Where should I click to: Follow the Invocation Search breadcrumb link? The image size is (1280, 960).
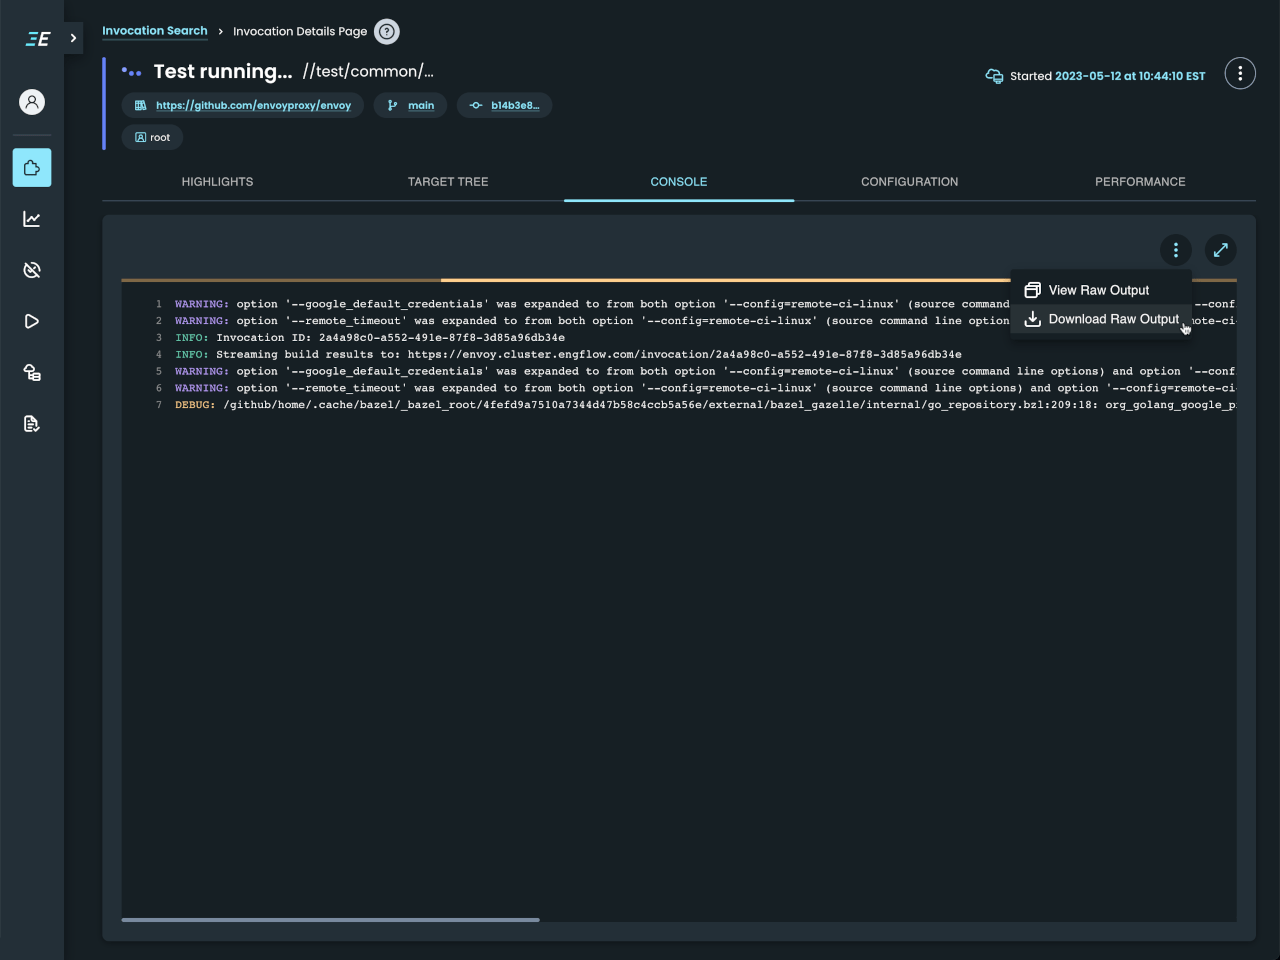[x=155, y=31]
